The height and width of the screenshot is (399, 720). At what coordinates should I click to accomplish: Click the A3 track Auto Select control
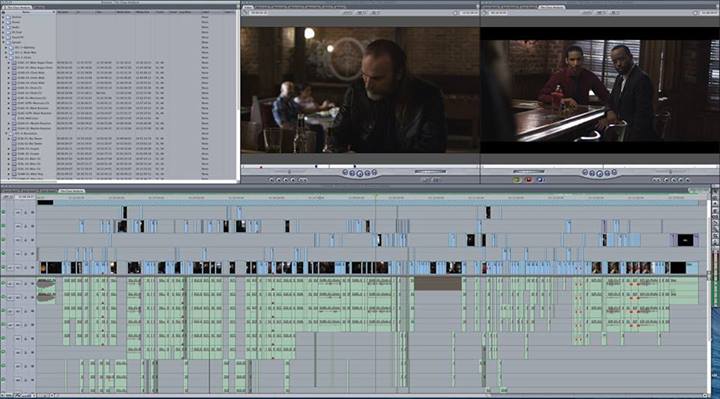(32, 311)
